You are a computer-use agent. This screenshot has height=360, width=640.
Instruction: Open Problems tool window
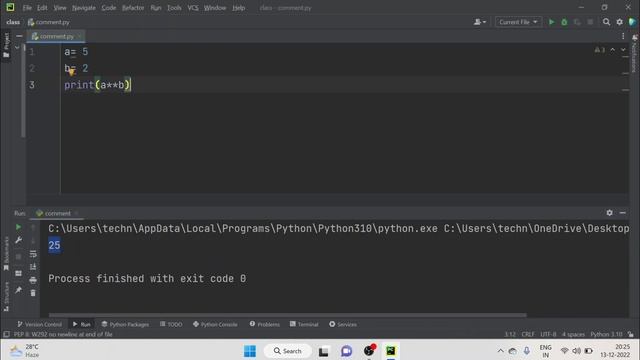click(x=264, y=324)
